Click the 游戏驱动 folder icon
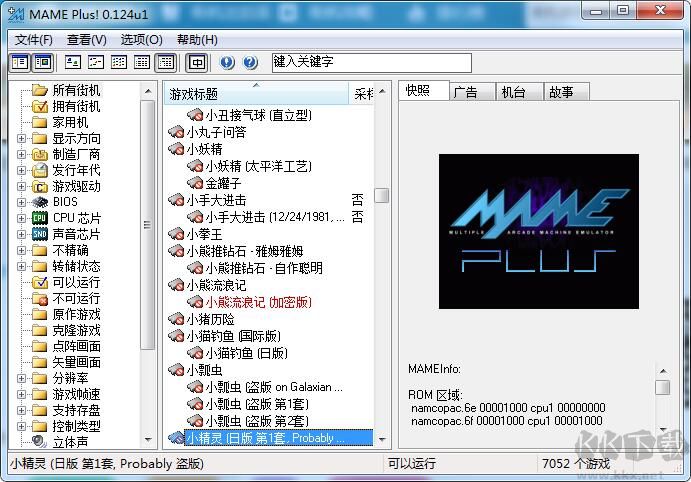This screenshot has width=691, height=482. pyautogui.click(x=40, y=186)
